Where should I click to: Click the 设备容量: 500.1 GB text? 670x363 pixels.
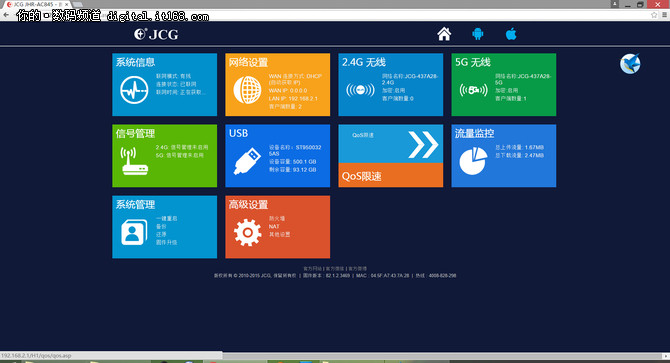[x=293, y=162]
